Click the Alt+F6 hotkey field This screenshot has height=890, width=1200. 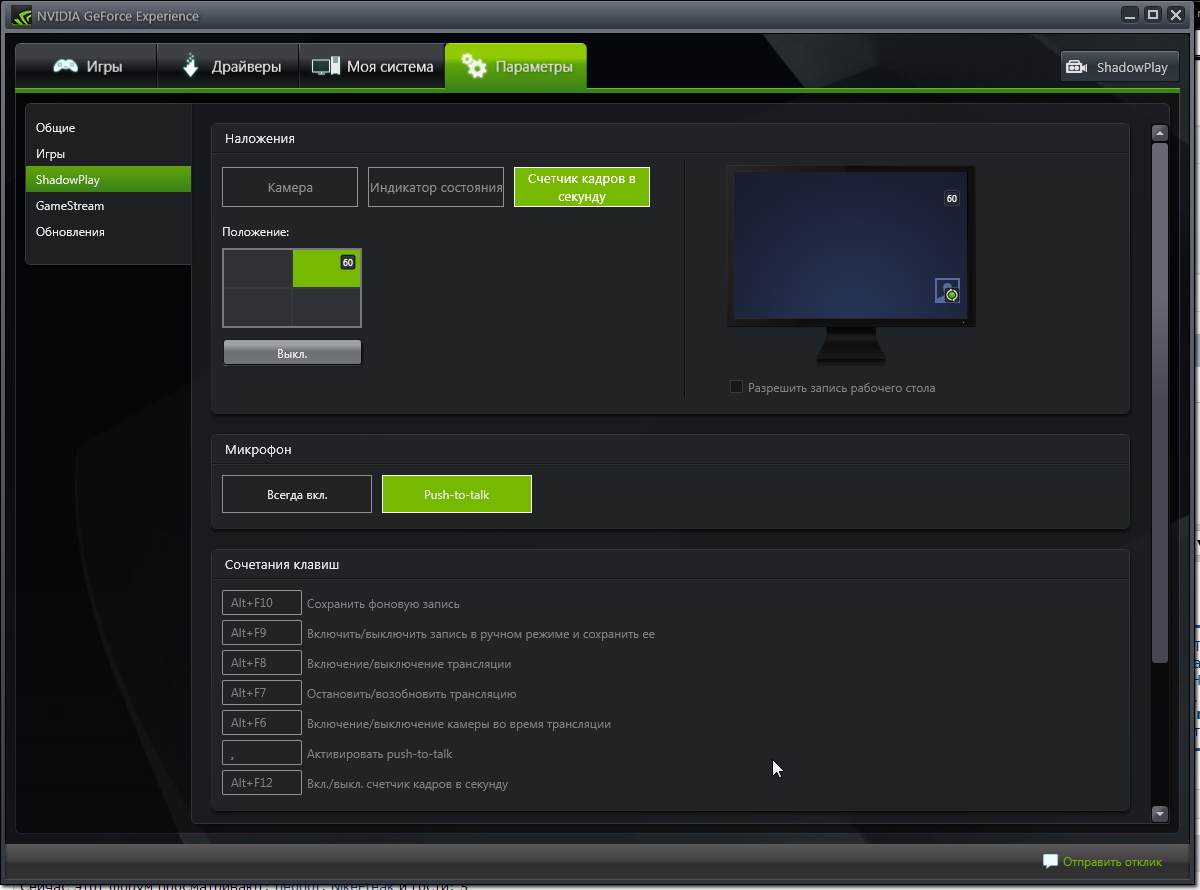click(262, 723)
